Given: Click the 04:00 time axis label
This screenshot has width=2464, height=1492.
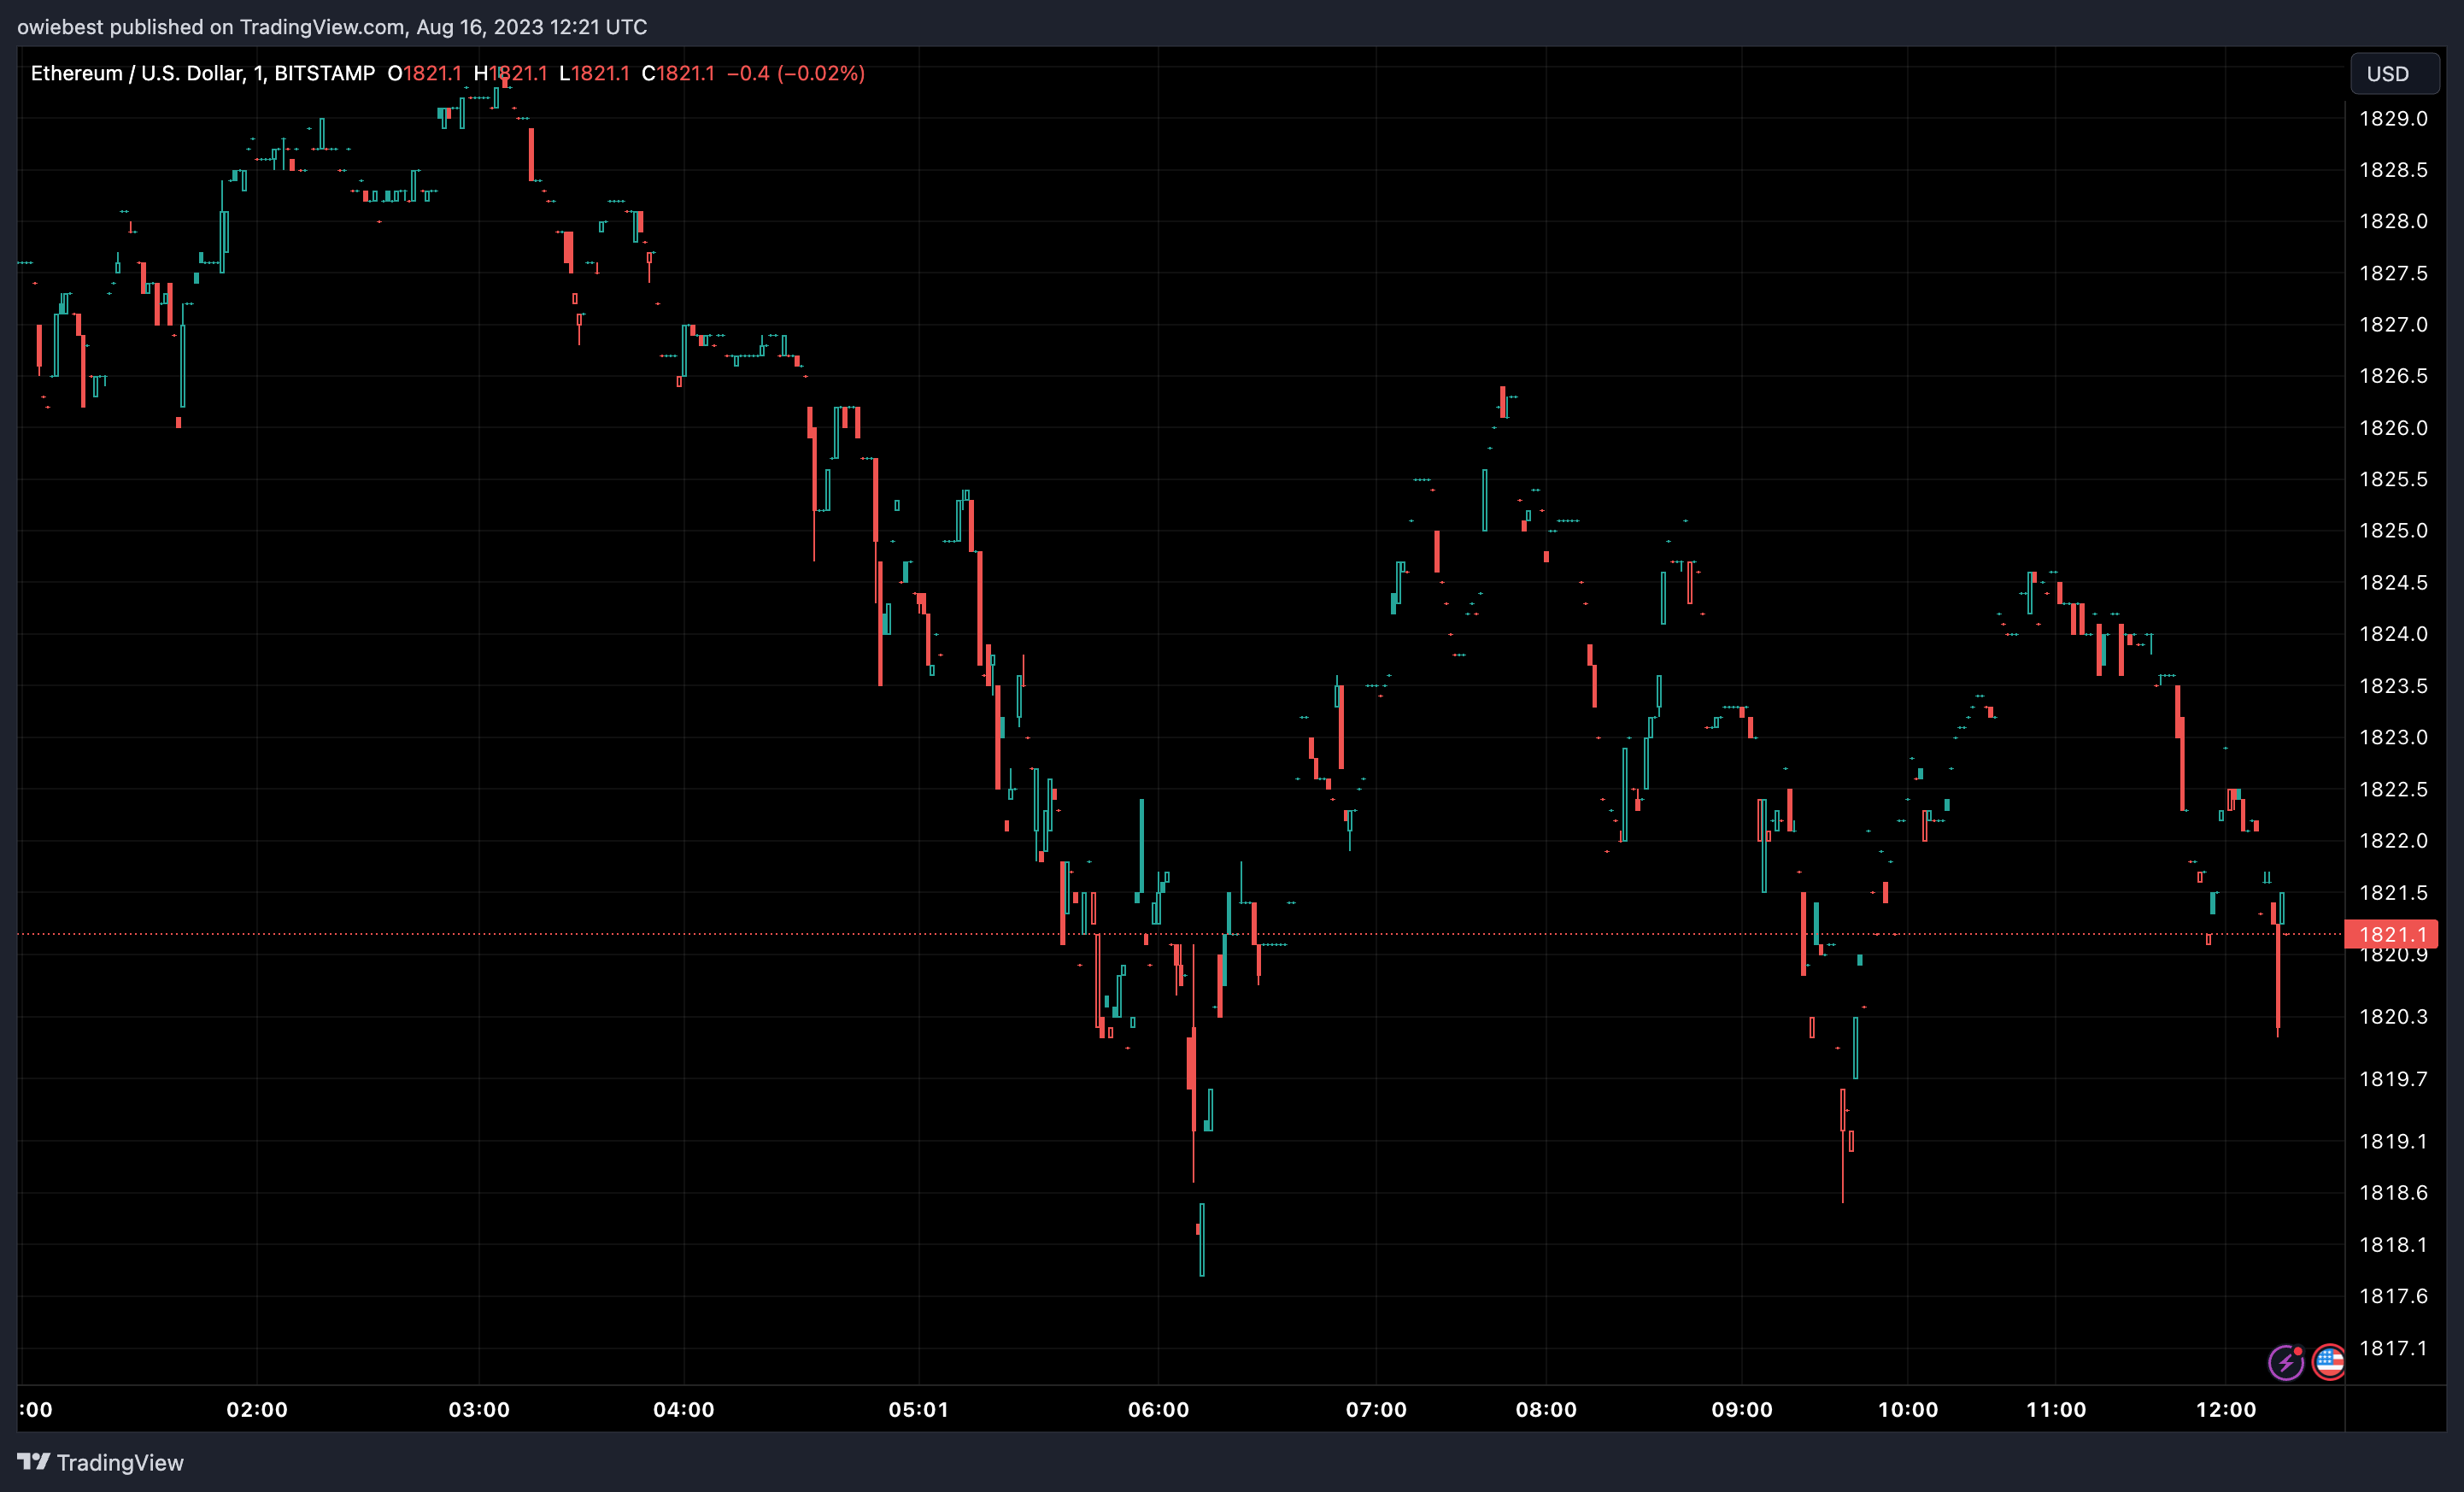Looking at the screenshot, I should click(684, 1409).
